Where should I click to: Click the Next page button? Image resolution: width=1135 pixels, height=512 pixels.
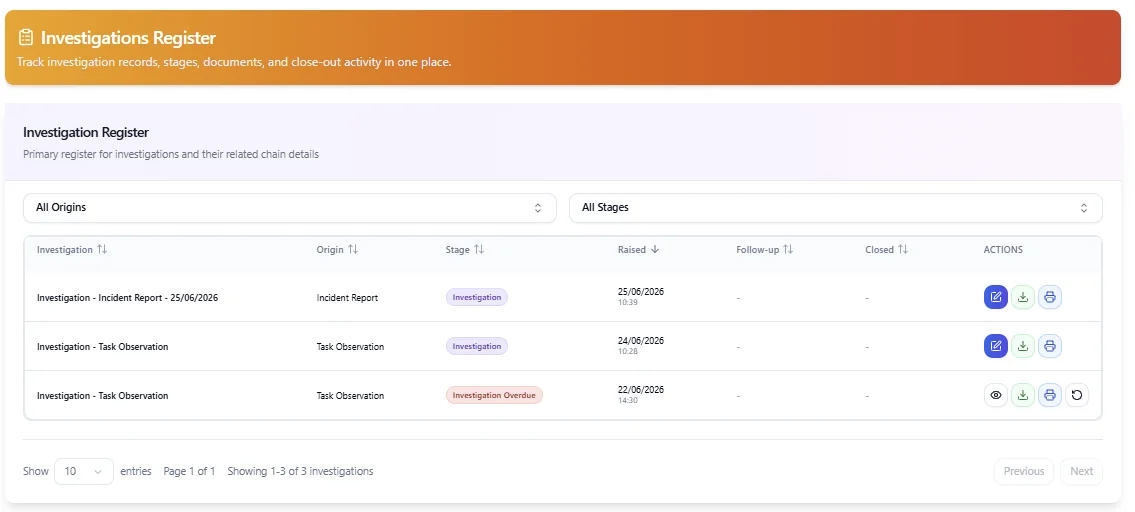(x=1081, y=471)
